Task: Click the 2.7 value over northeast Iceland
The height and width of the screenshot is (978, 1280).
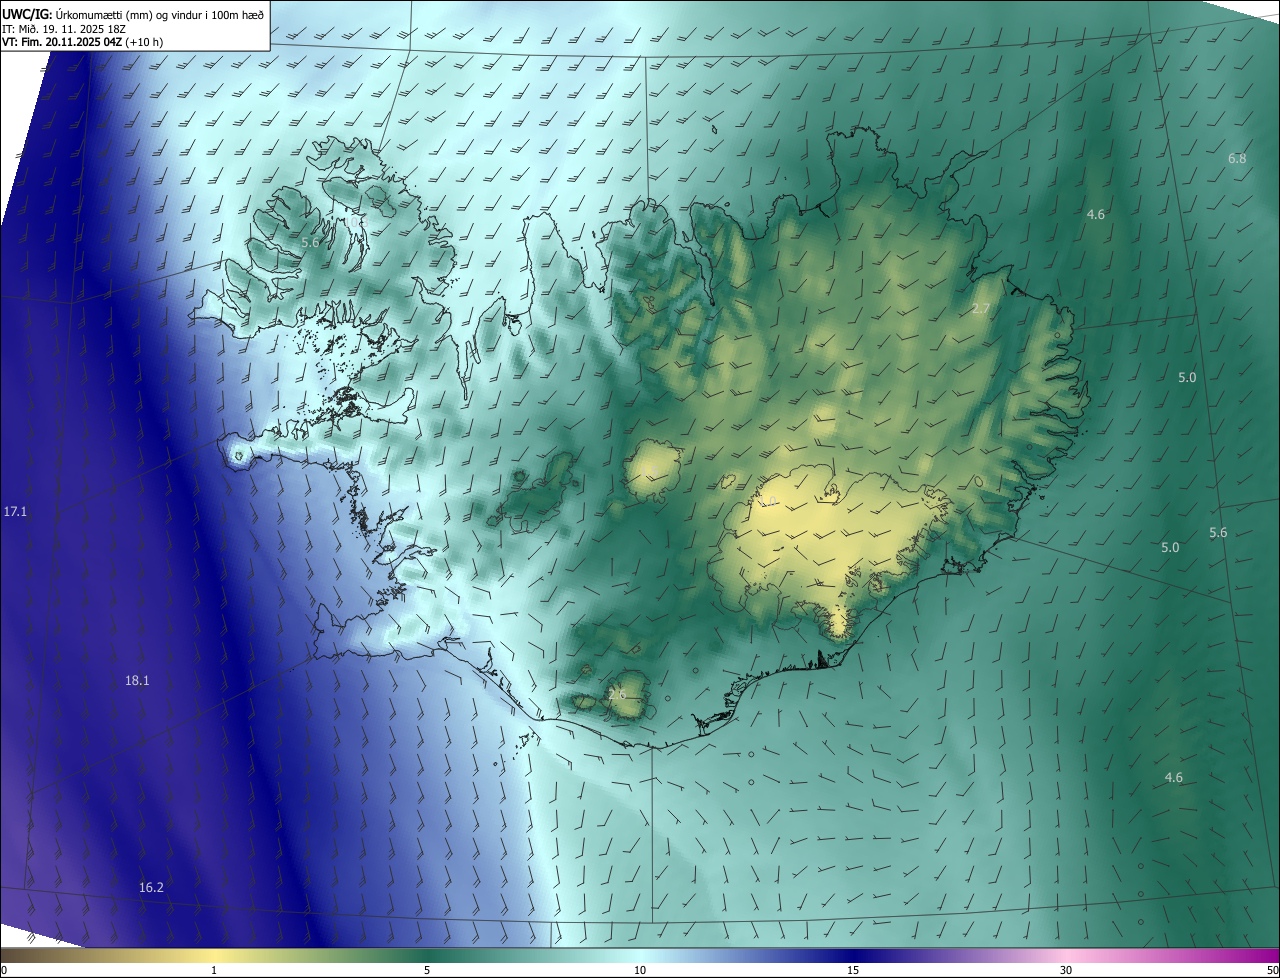Action: point(981,309)
